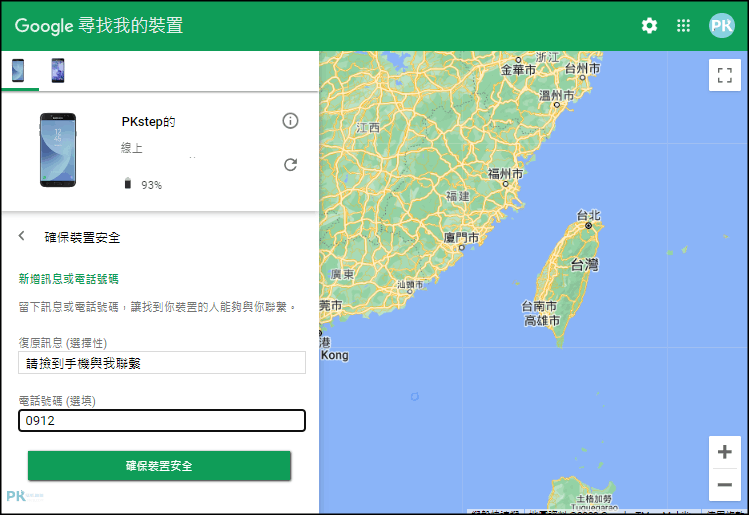Click the 台州市 map label
This screenshot has height=515, width=749.
pyautogui.click(x=582, y=69)
